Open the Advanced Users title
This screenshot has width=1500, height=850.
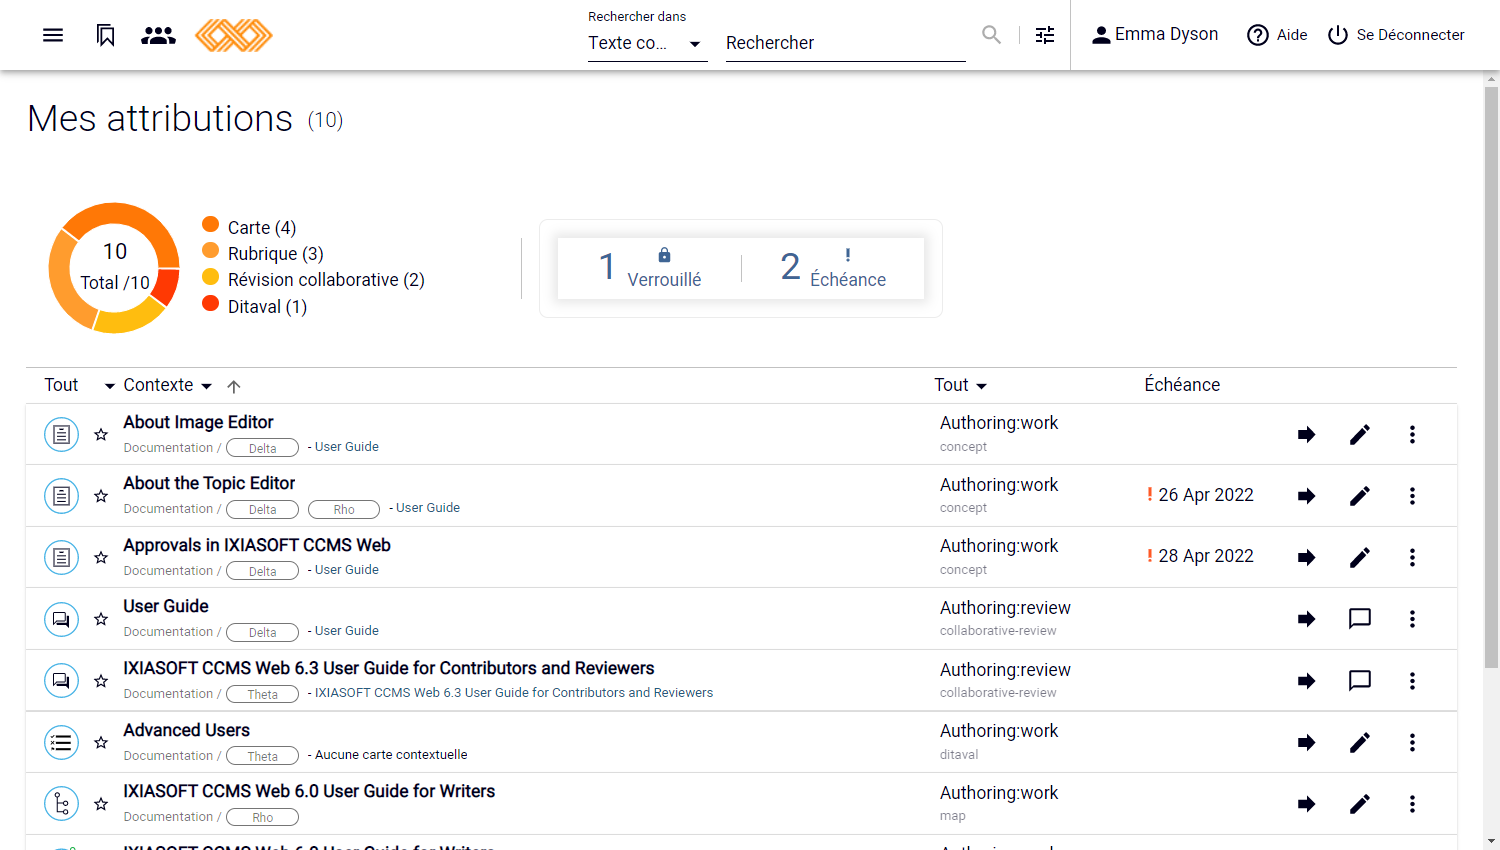click(x=187, y=730)
